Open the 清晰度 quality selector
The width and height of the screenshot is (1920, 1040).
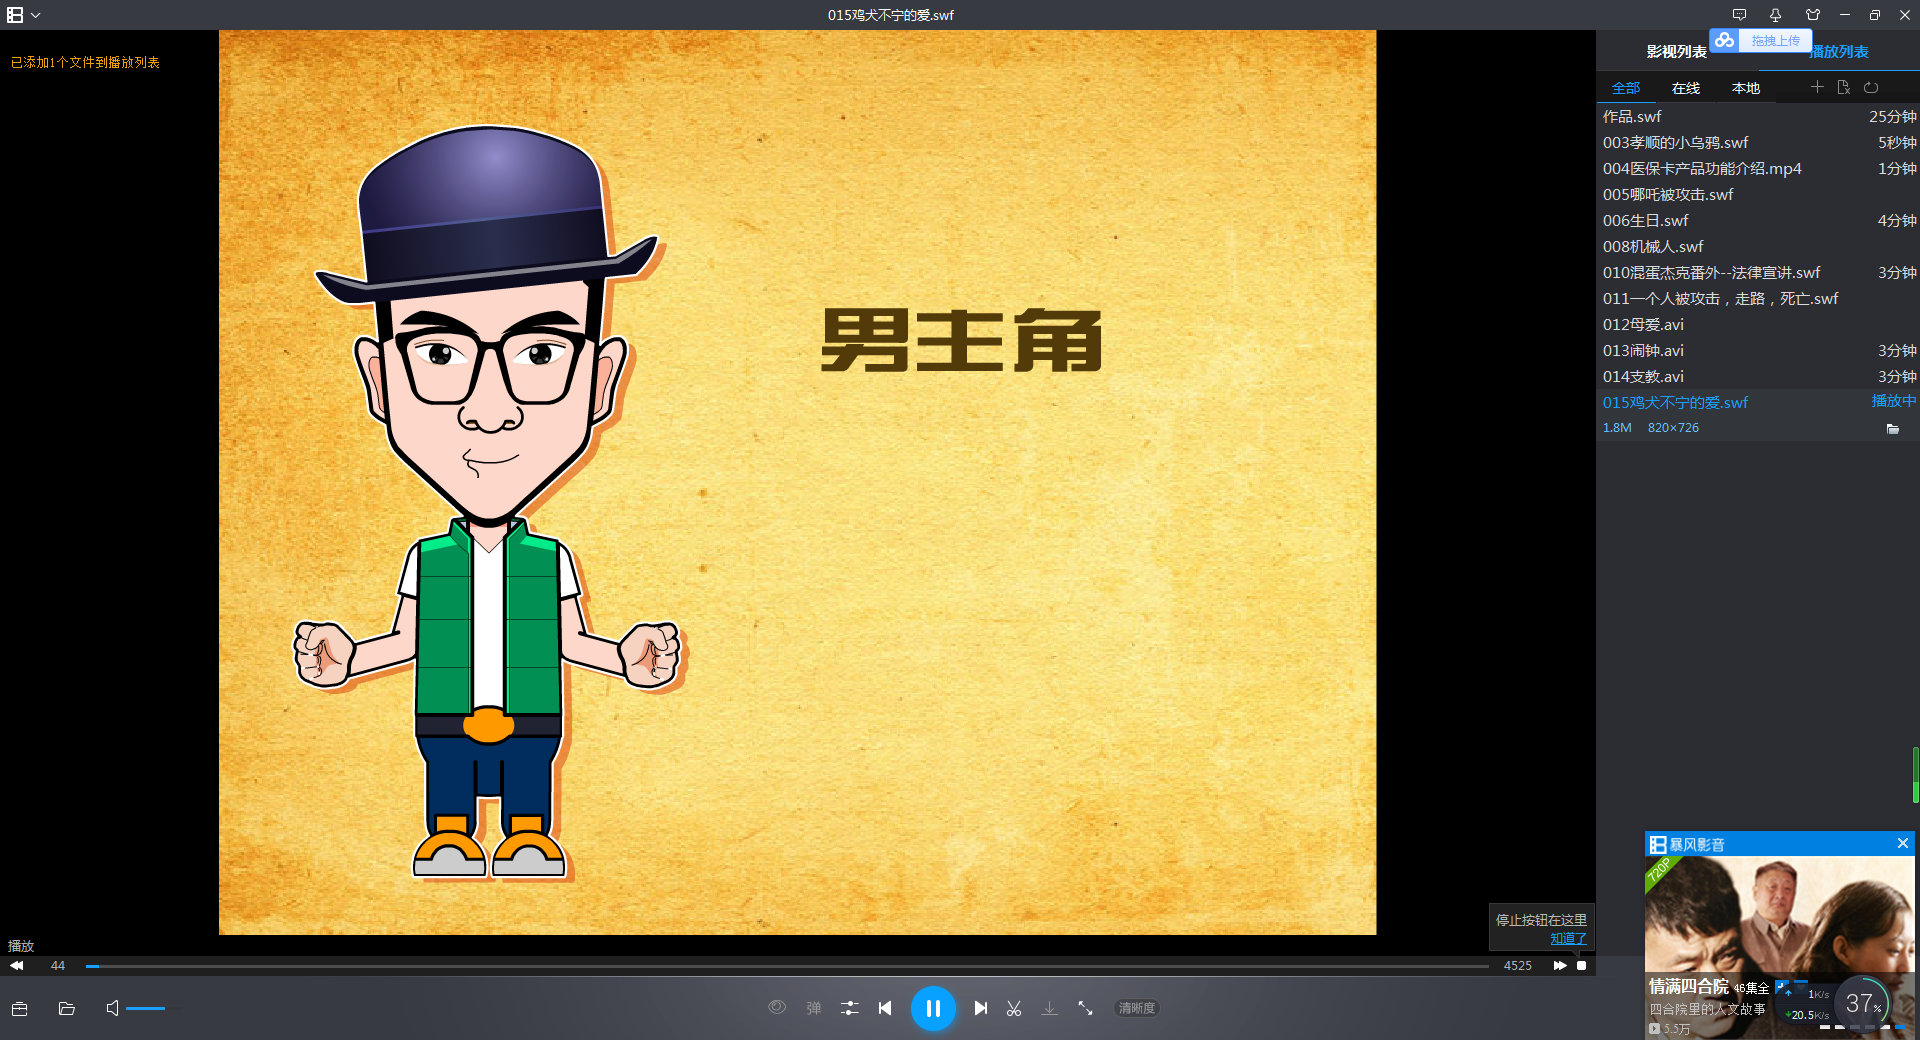pyautogui.click(x=1137, y=1008)
